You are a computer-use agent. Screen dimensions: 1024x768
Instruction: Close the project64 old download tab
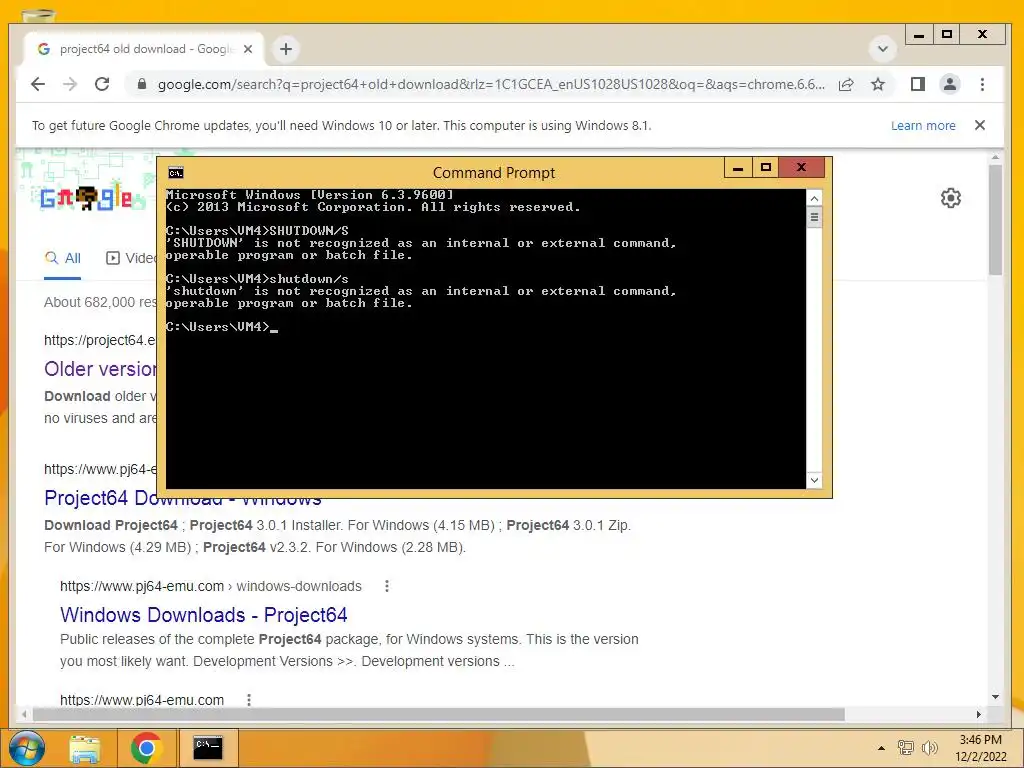point(248,49)
